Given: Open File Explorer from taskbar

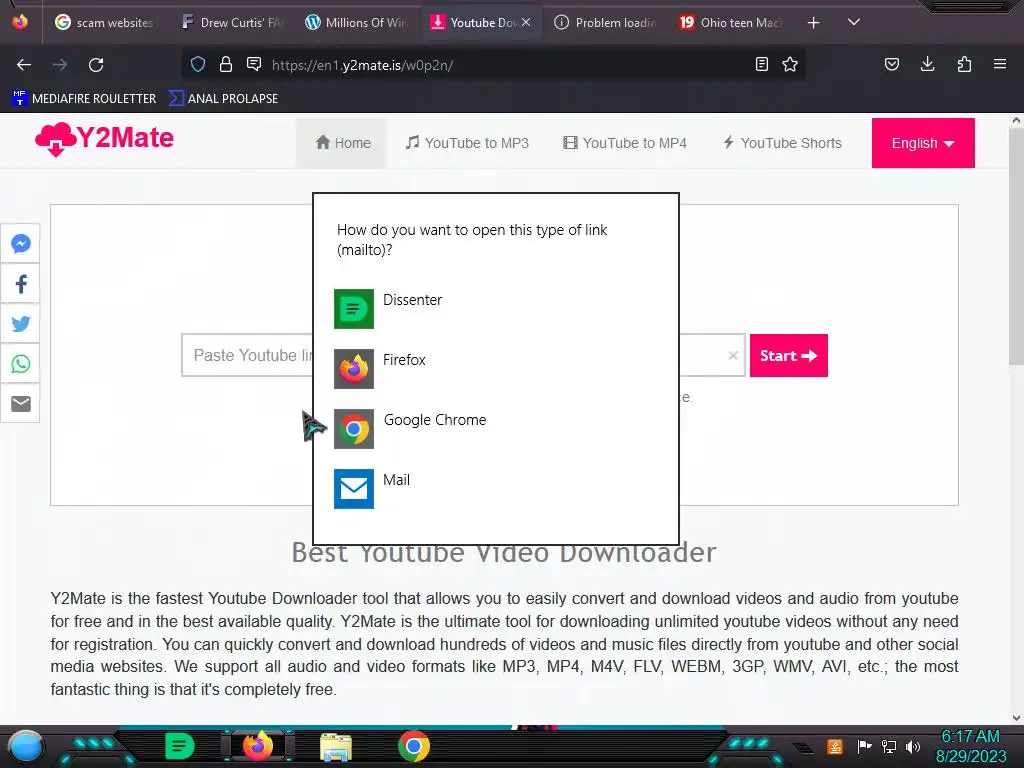Looking at the screenshot, I should (x=336, y=746).
